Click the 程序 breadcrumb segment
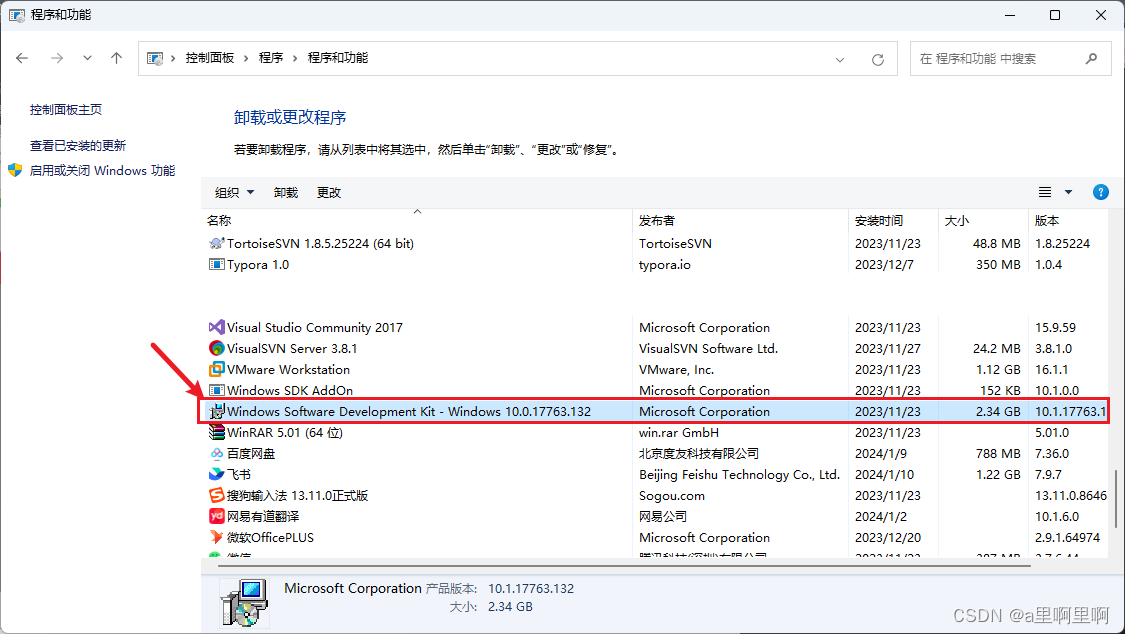1125x634 pixels. point(270,58)
